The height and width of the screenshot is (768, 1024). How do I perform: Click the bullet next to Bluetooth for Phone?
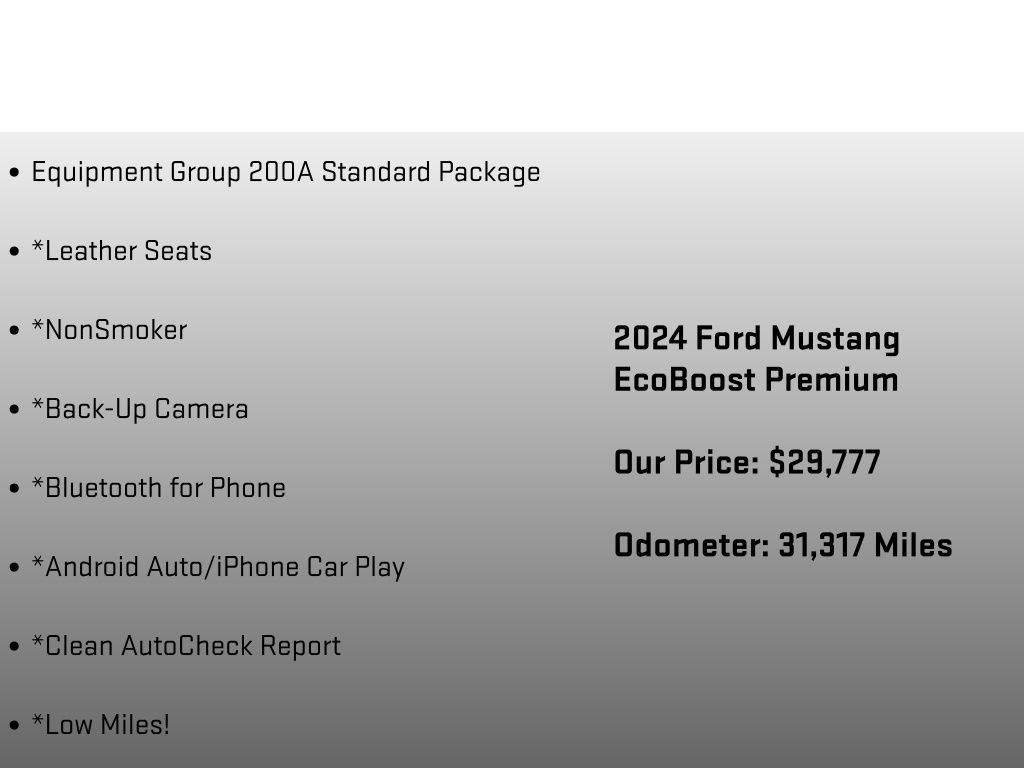pyautogui.click(x=14, y=489)
